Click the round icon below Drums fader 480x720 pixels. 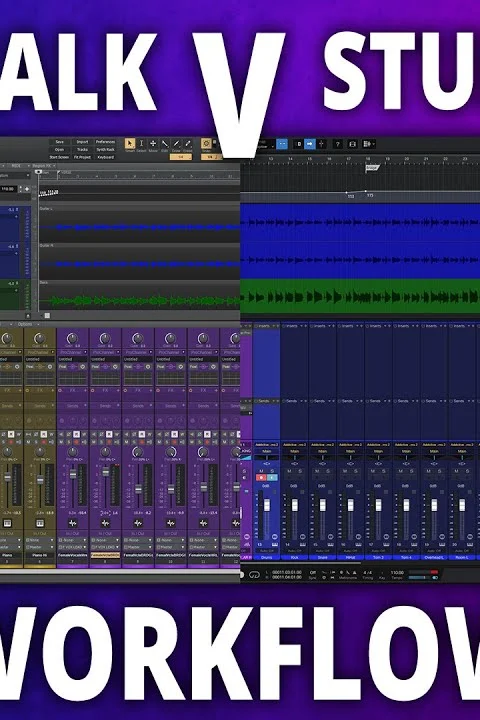(x=274, y=537)
